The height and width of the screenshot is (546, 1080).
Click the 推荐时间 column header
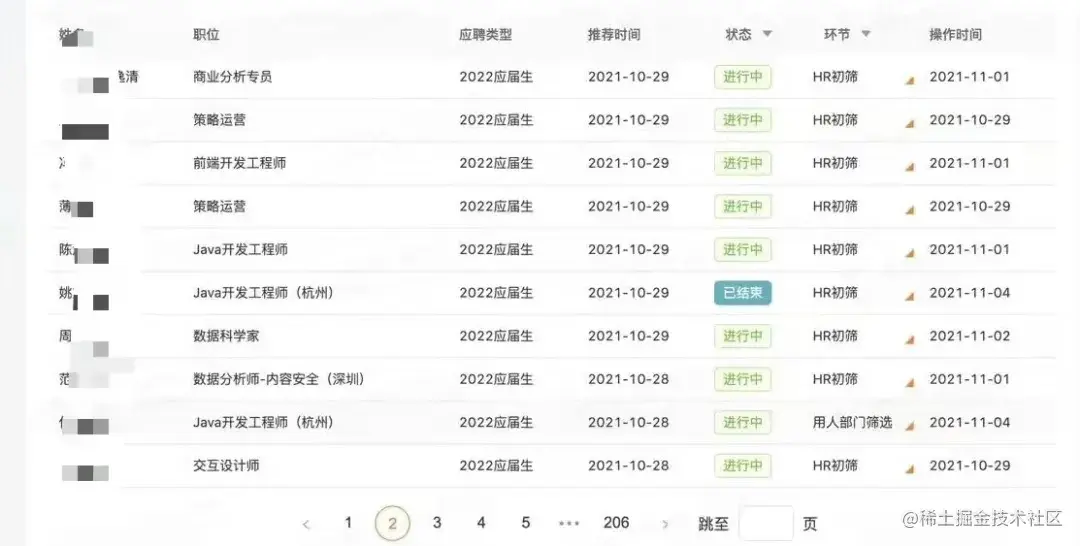click(614, 34)
